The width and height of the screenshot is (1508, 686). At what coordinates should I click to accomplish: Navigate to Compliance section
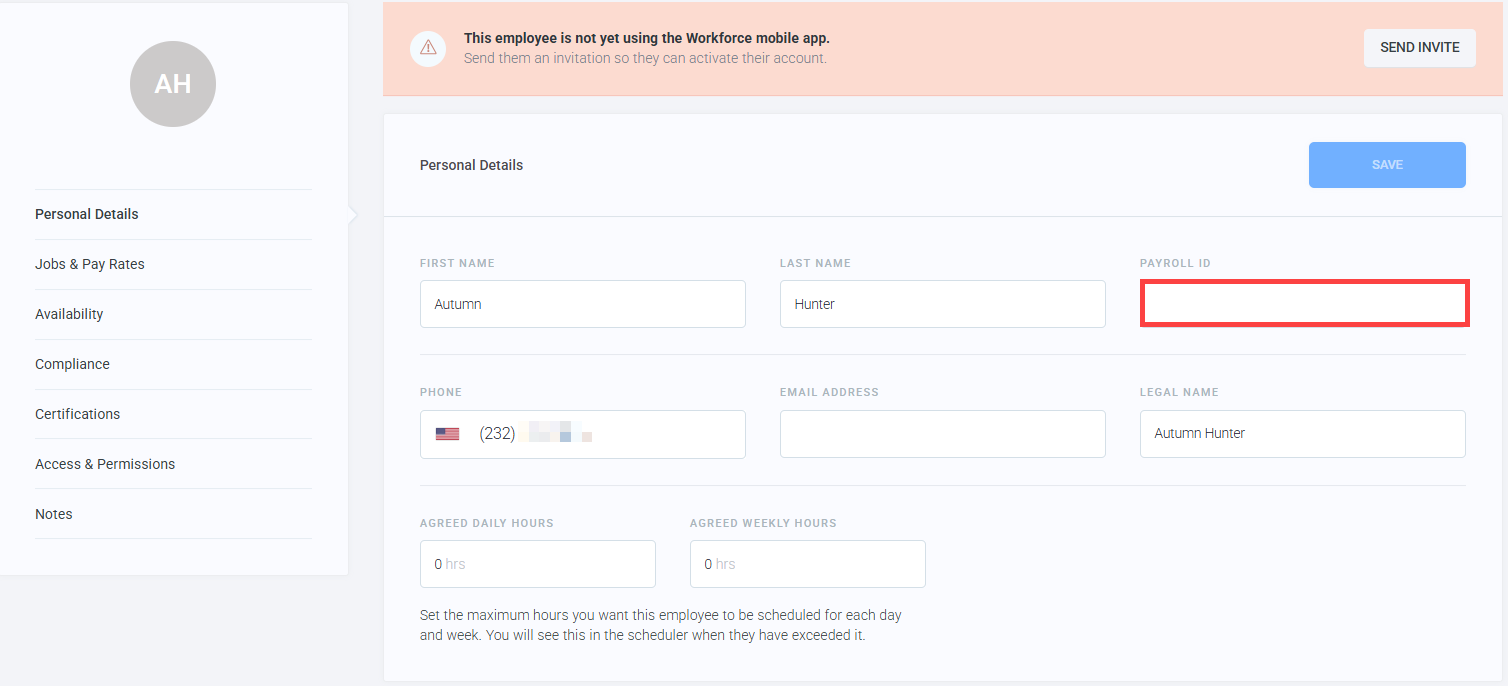pos(72,364)
